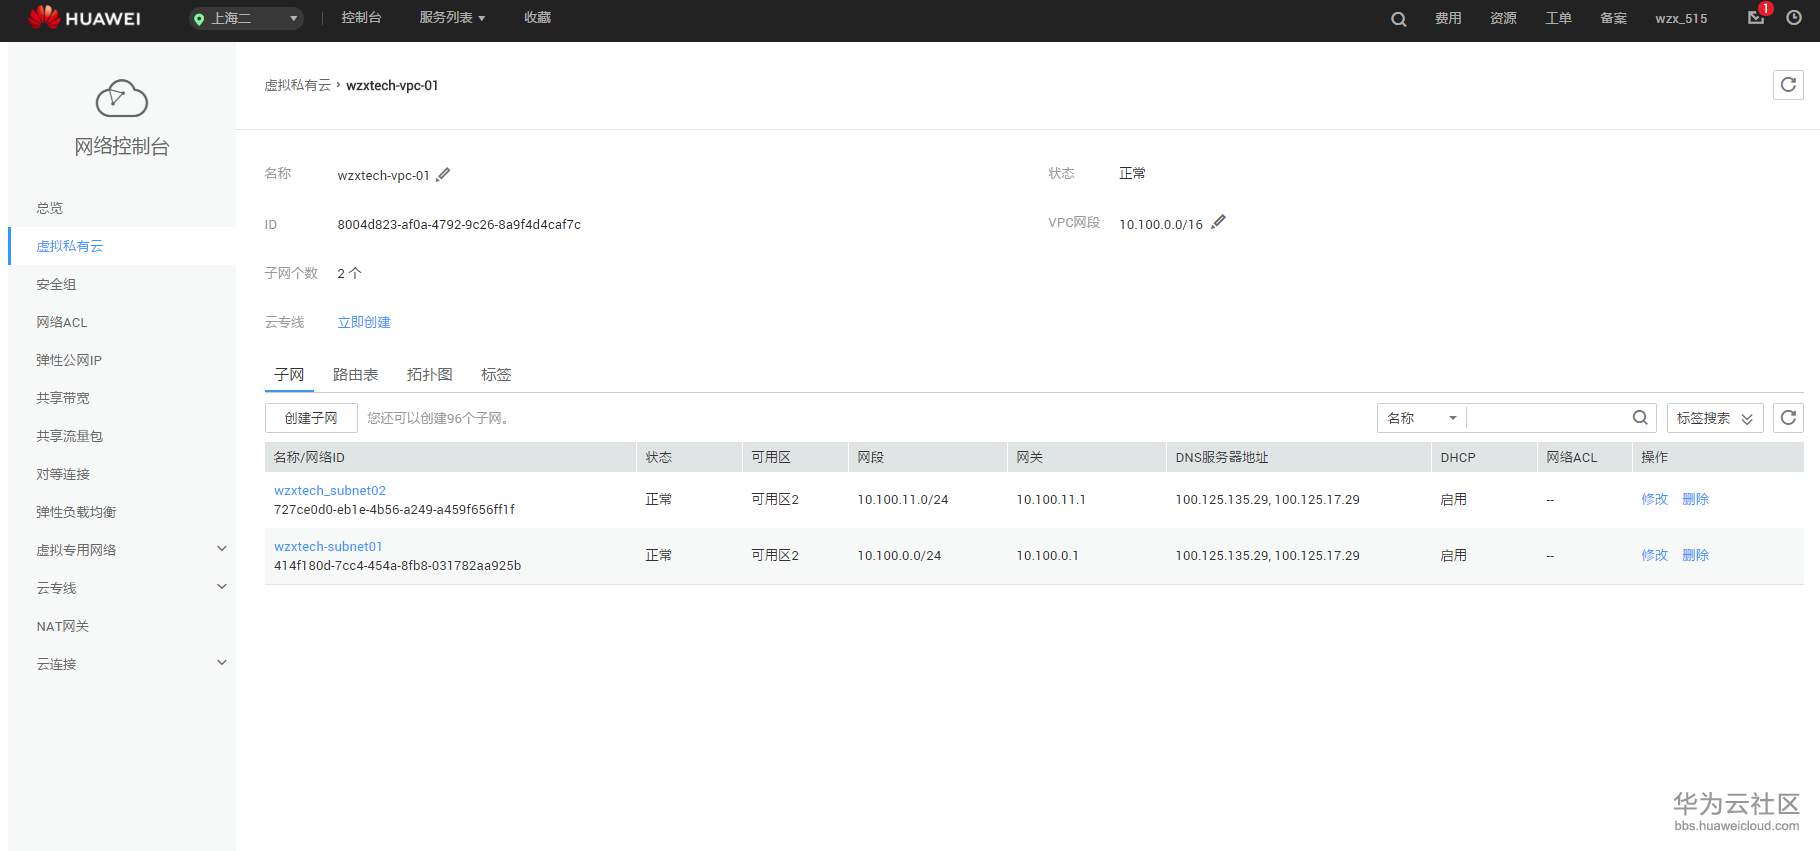Switch to the 标签 tab
This screenshot has height=851, width=1820.
click(x=496, y=375)
